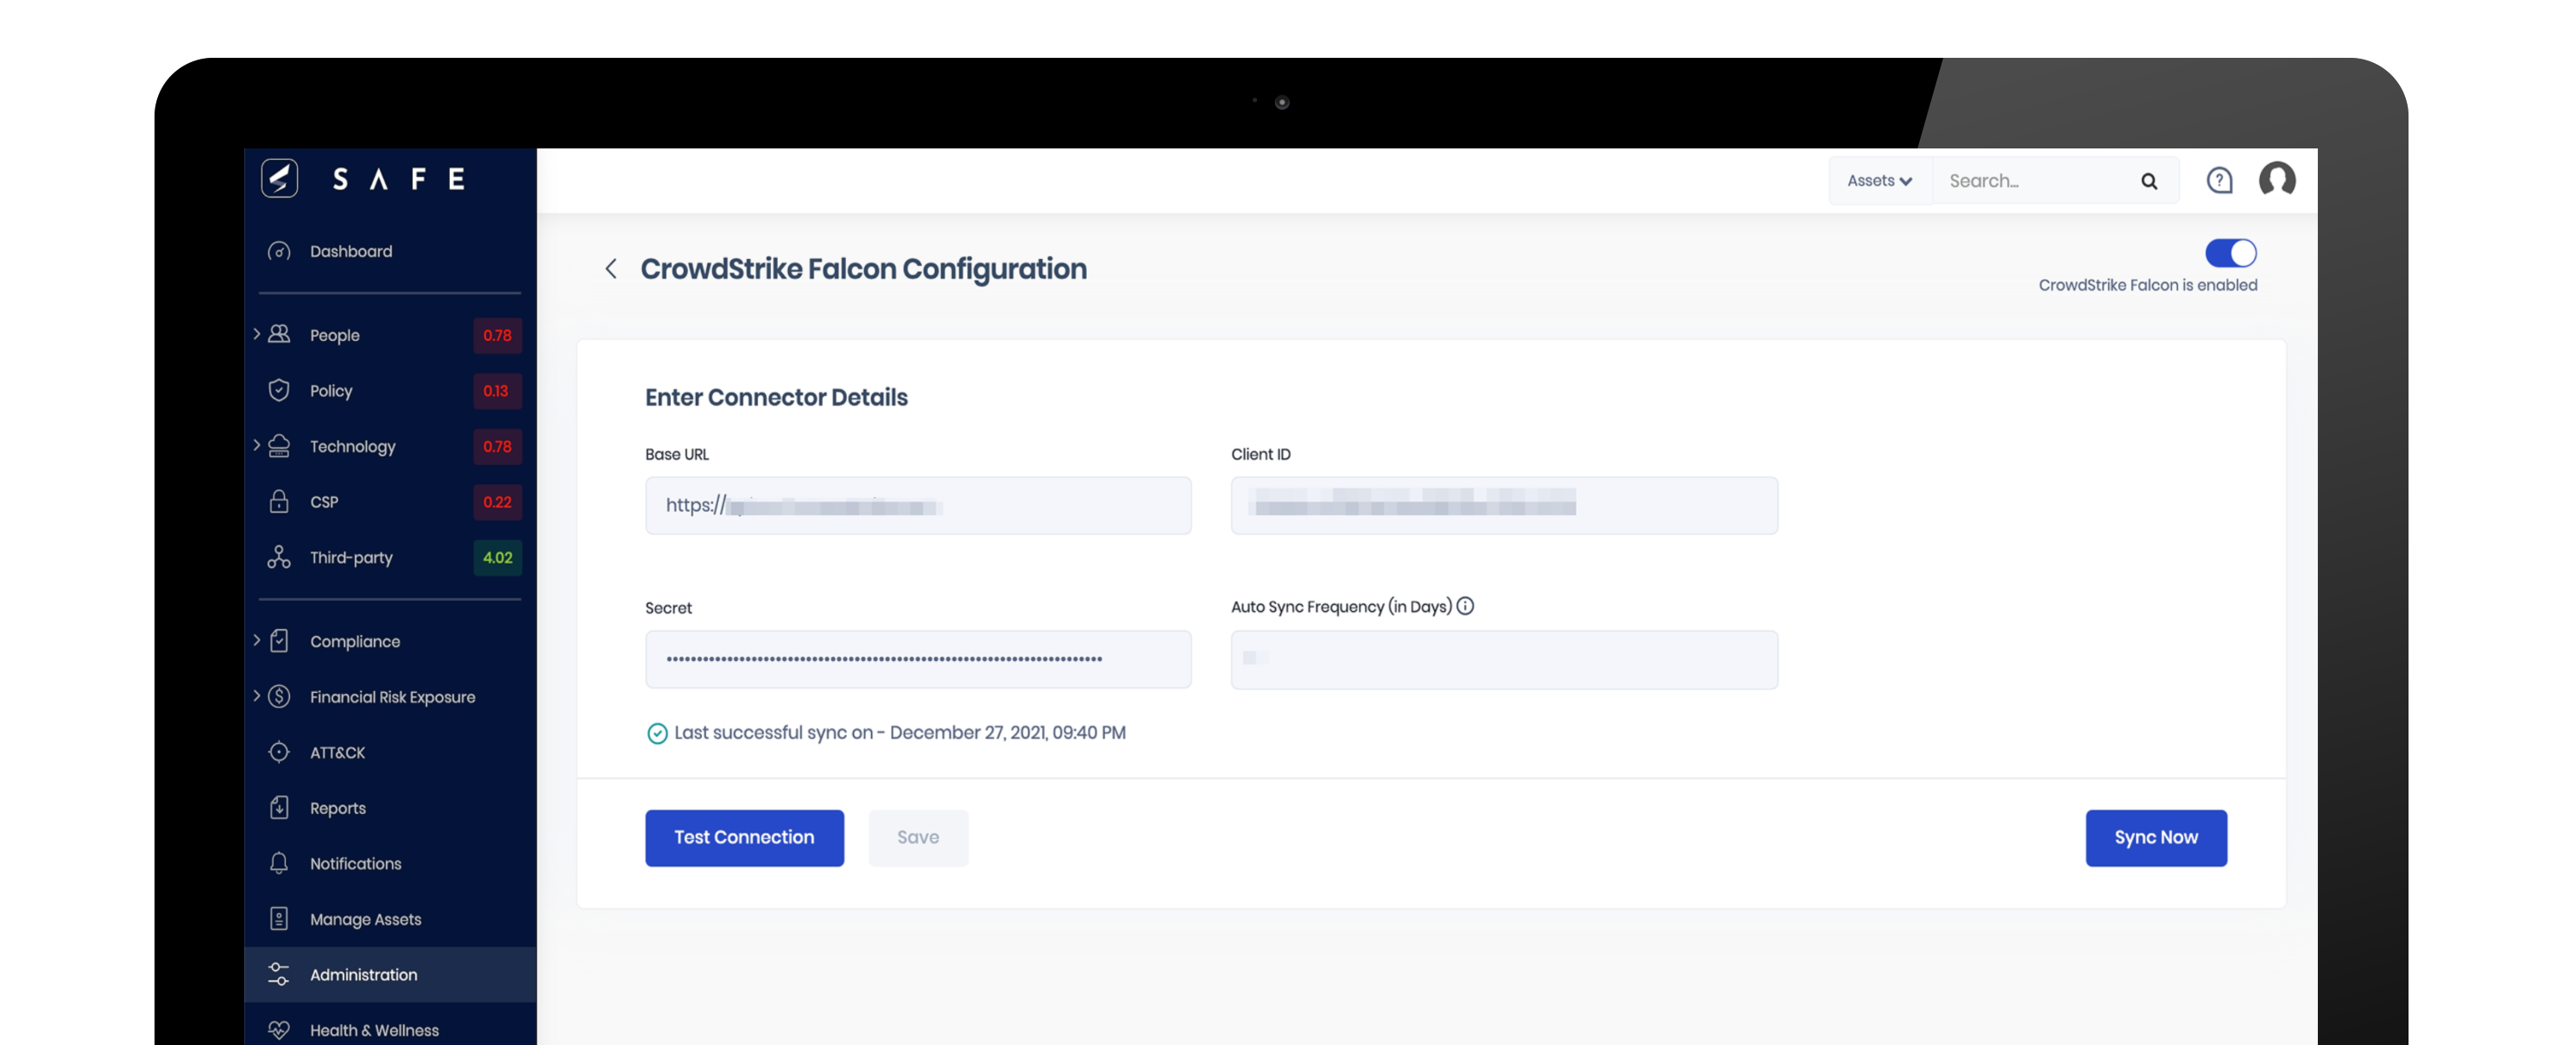Screen dimensions: 2576x1045
Task: Click the Third-party nodes icon
Action: 279,557
